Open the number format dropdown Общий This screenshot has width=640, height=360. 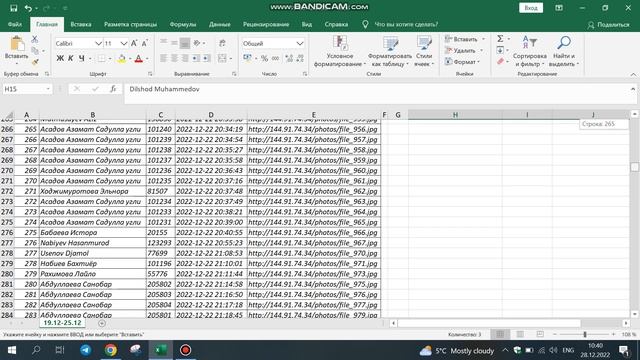(x=300, y=43)
